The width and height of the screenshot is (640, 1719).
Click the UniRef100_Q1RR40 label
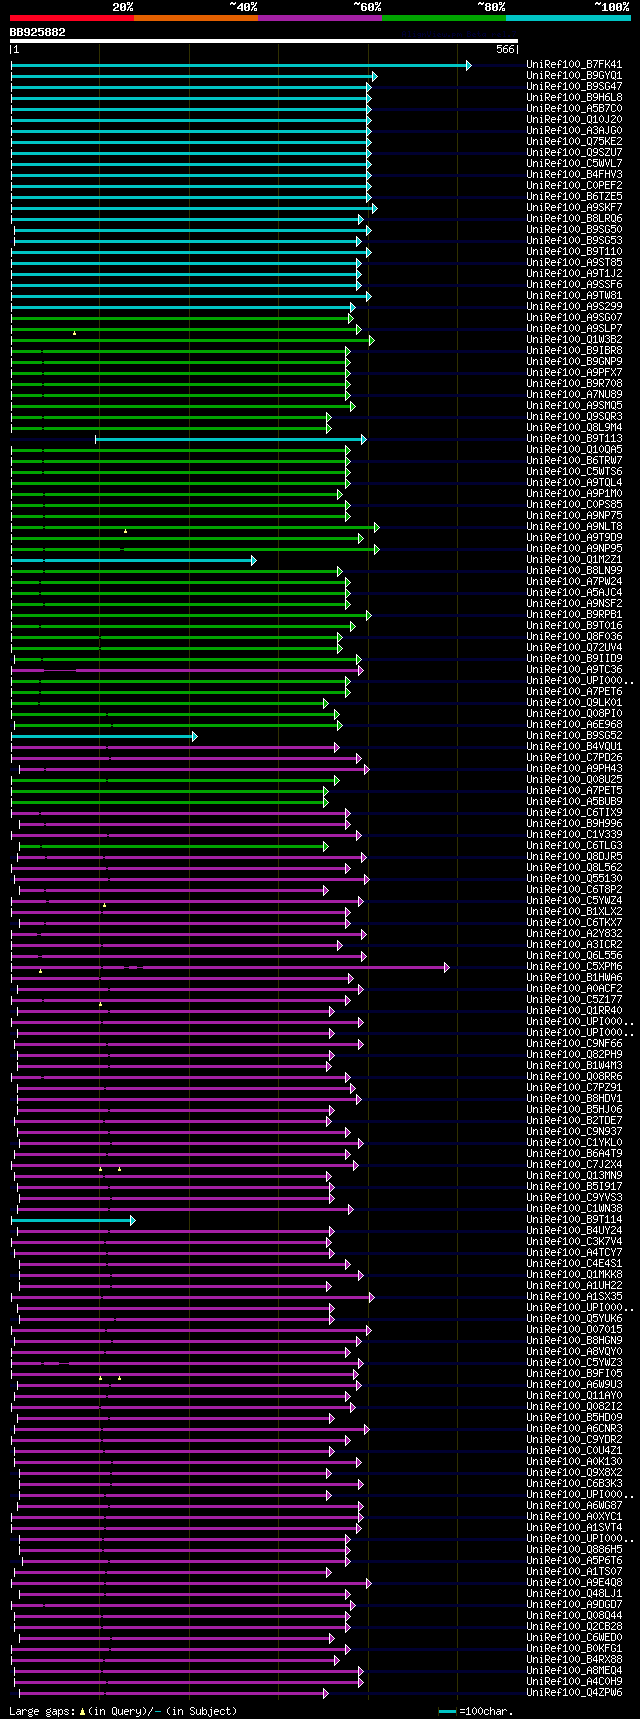point(574,1010)
